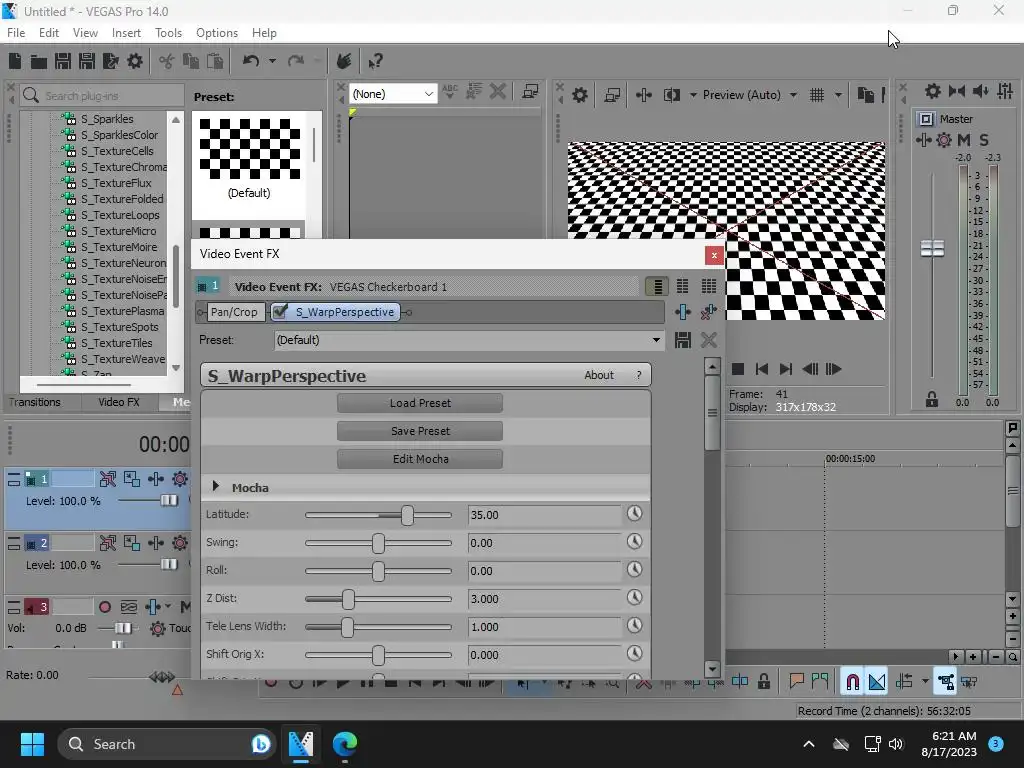Viewport: 1024px width, 768px height.
Task: Switch FX window to grid view
Action: (x=709, y=286)
